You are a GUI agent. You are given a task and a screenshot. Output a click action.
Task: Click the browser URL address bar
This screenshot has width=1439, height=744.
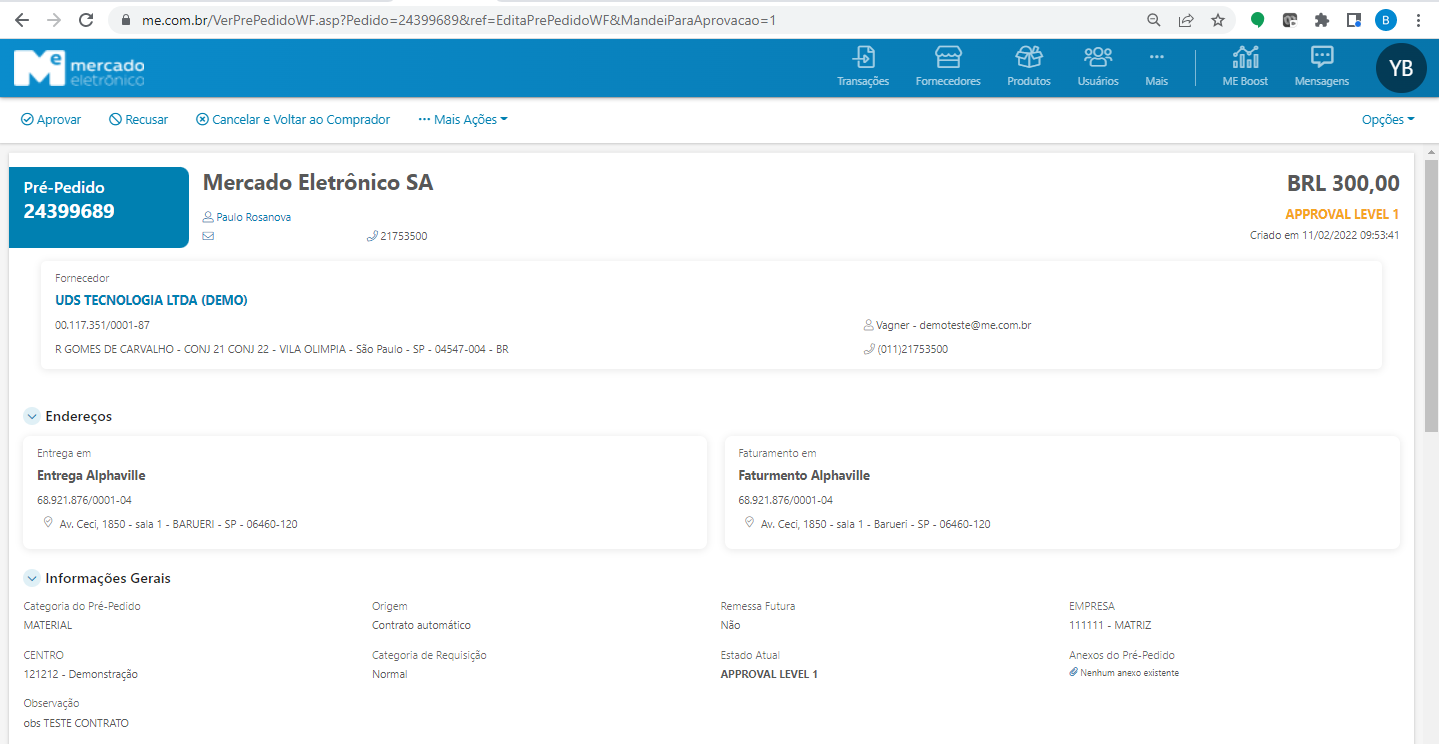tap(640, 20)
